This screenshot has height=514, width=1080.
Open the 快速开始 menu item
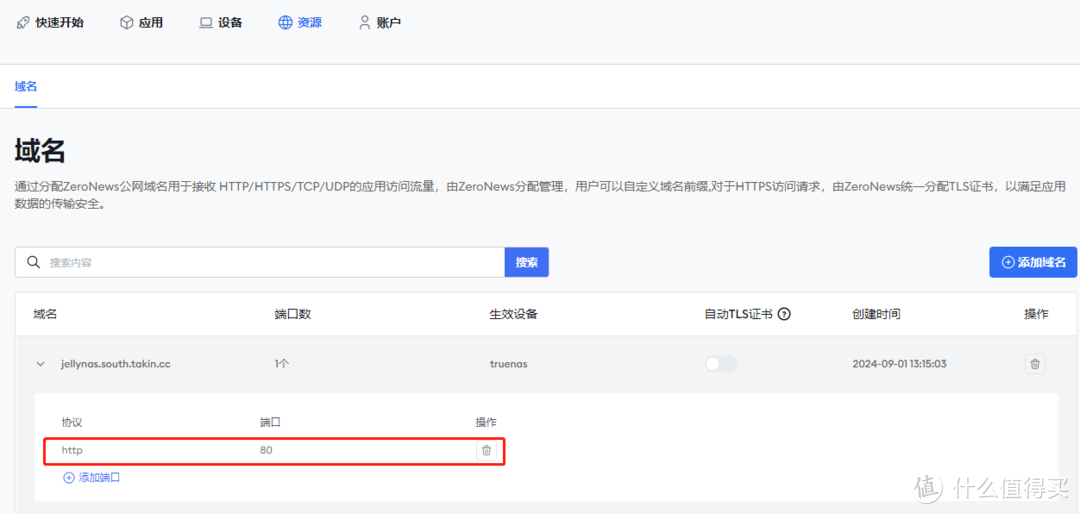(49, 23)
